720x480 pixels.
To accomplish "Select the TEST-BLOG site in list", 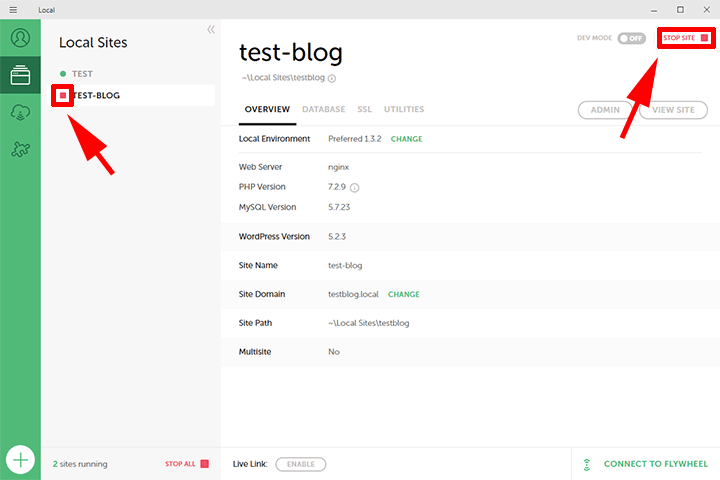I will 133,95.
